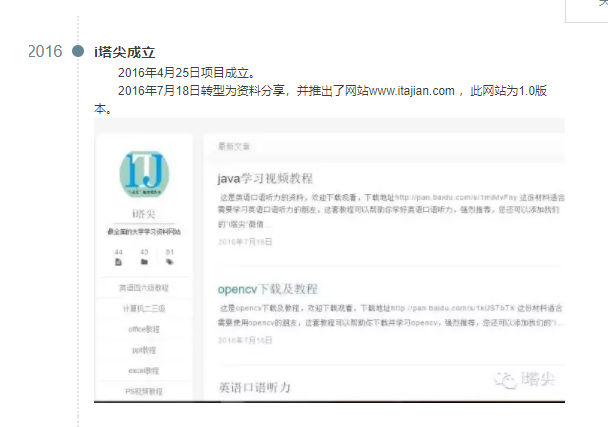Select 英语四六级教程 in sidebar menu
Image resolution: width=608 pixels, height=427 pixels.
[143, 288]
